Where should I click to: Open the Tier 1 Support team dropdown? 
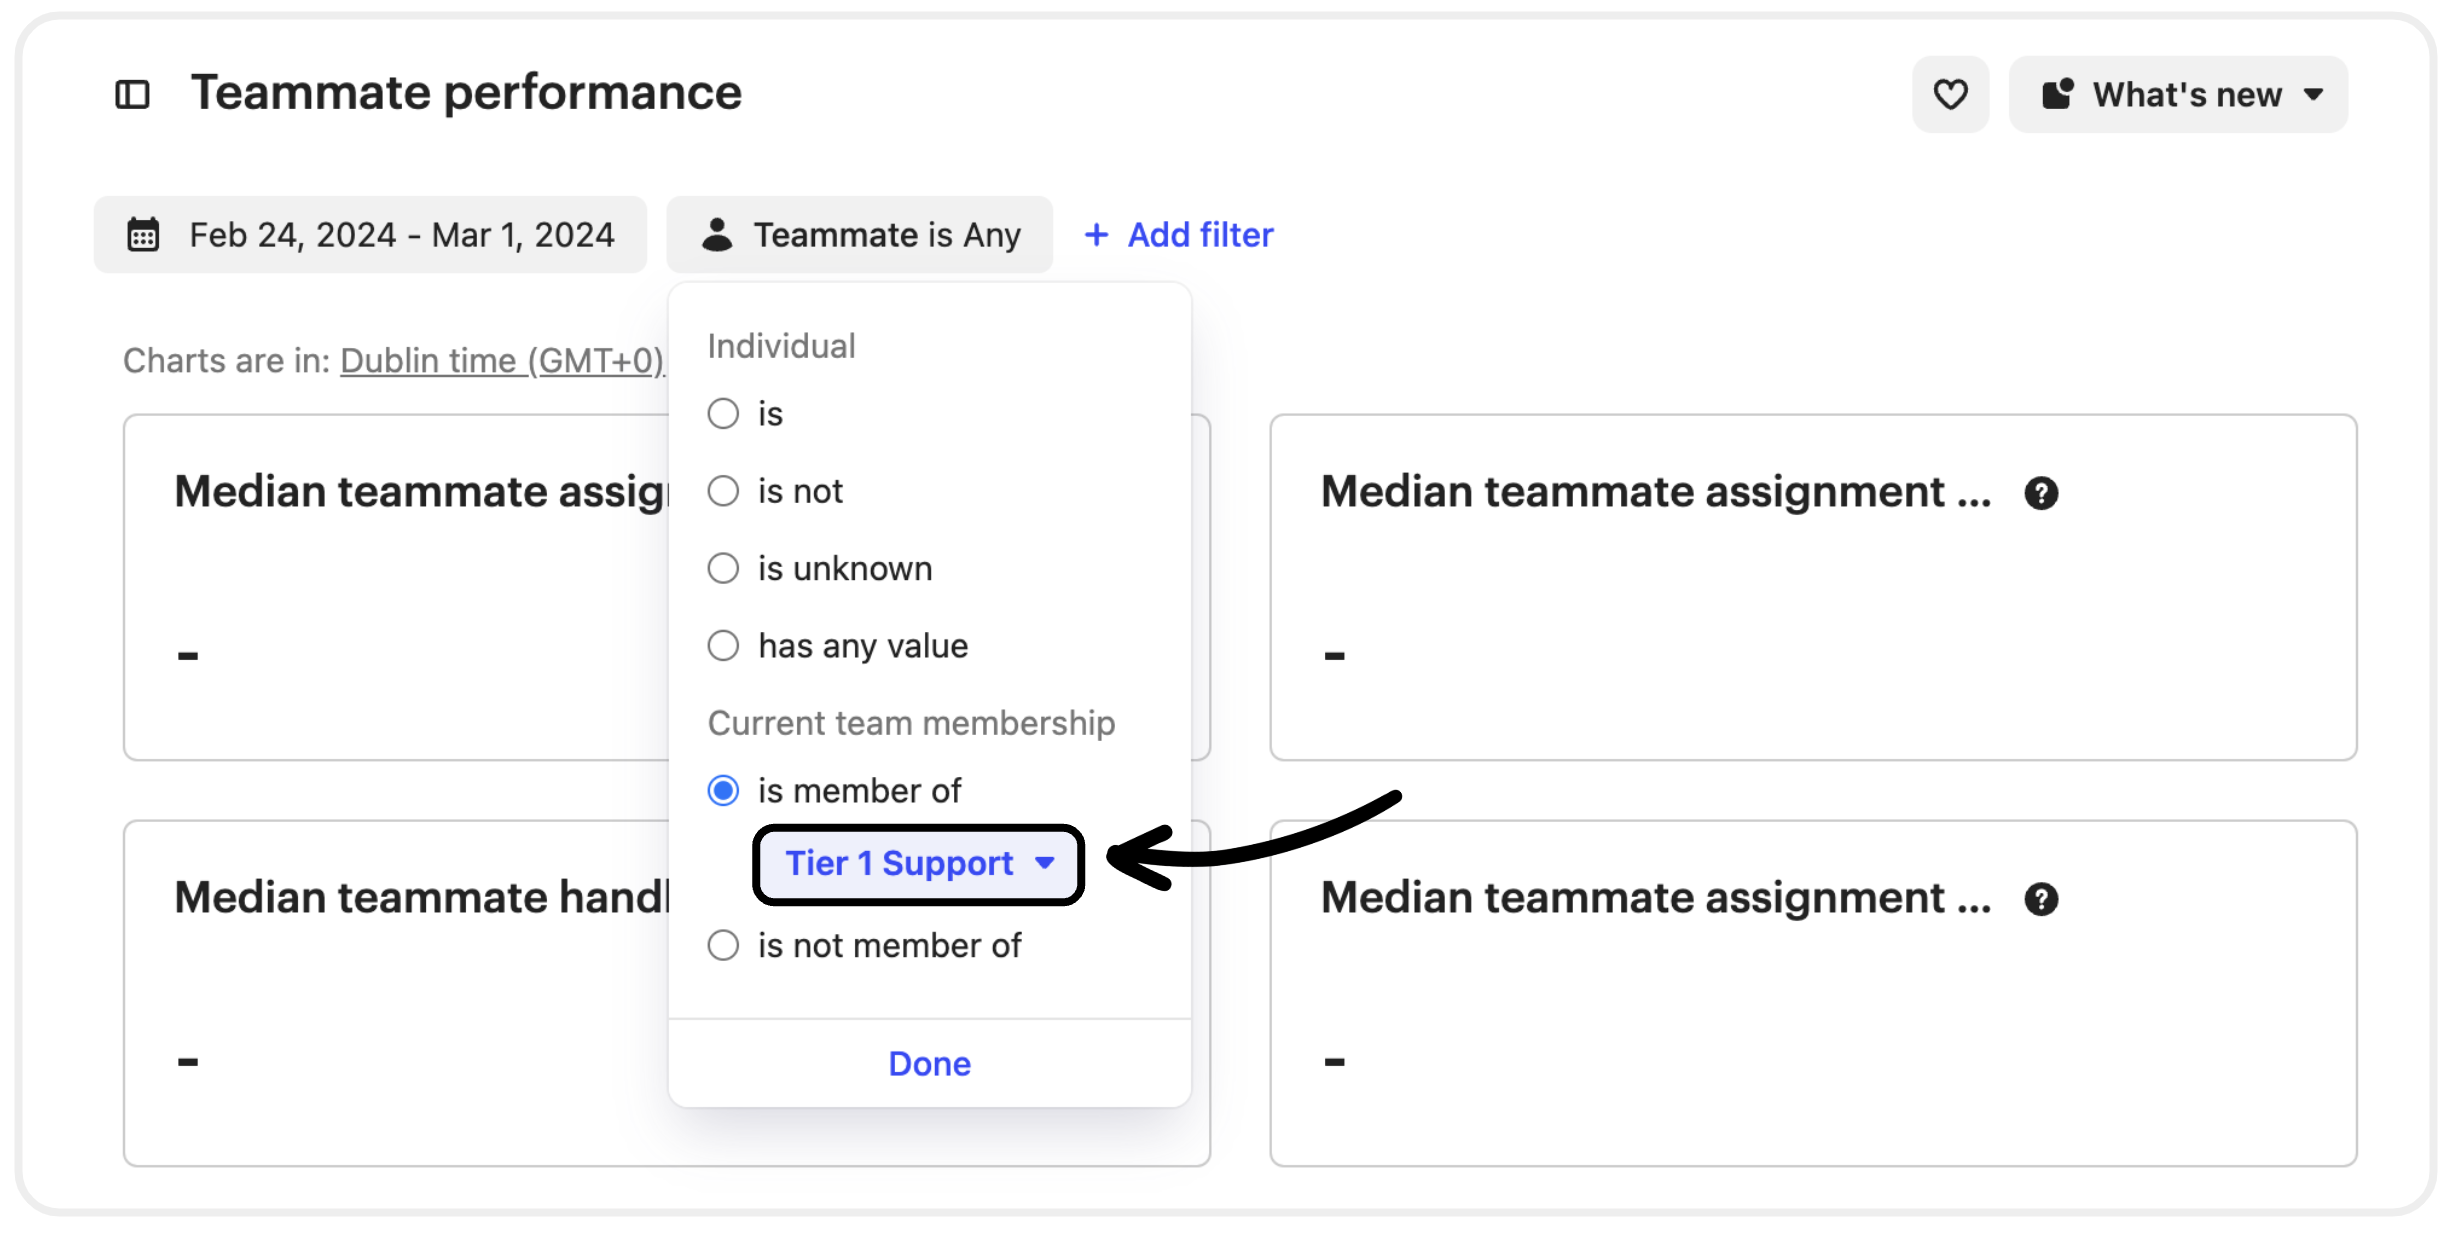pos(918,864)
